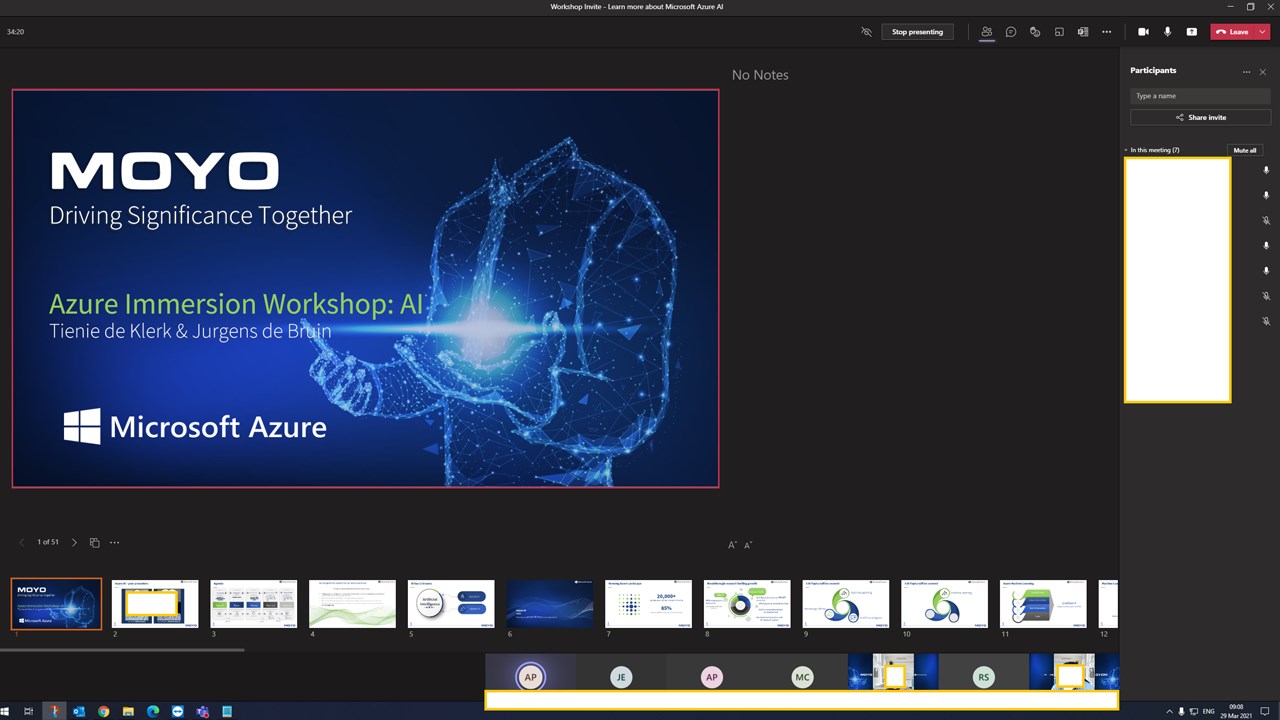Screen dimensions: 1280x720
Task: Open more options in Participants panel
Action: click(1246, 72)
